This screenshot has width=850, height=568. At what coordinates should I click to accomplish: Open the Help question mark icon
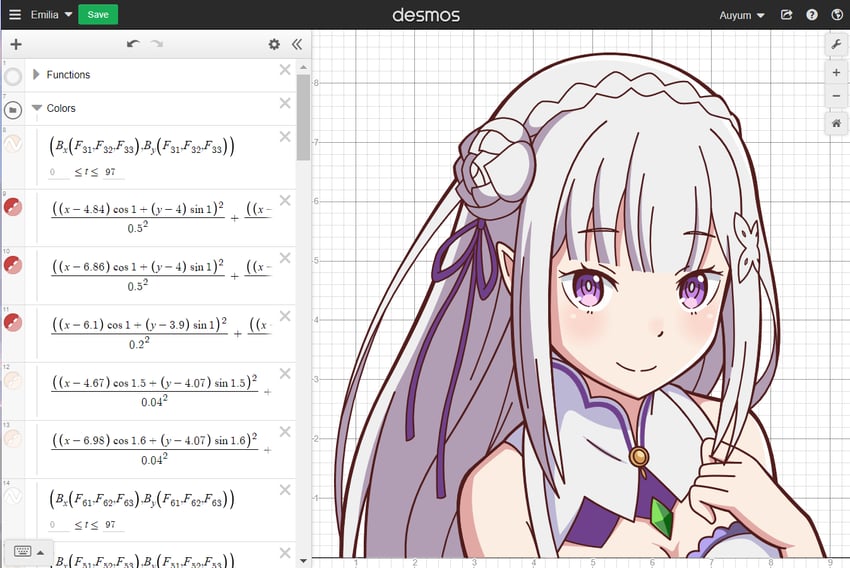pyautogui.click(x=812, y=15)
